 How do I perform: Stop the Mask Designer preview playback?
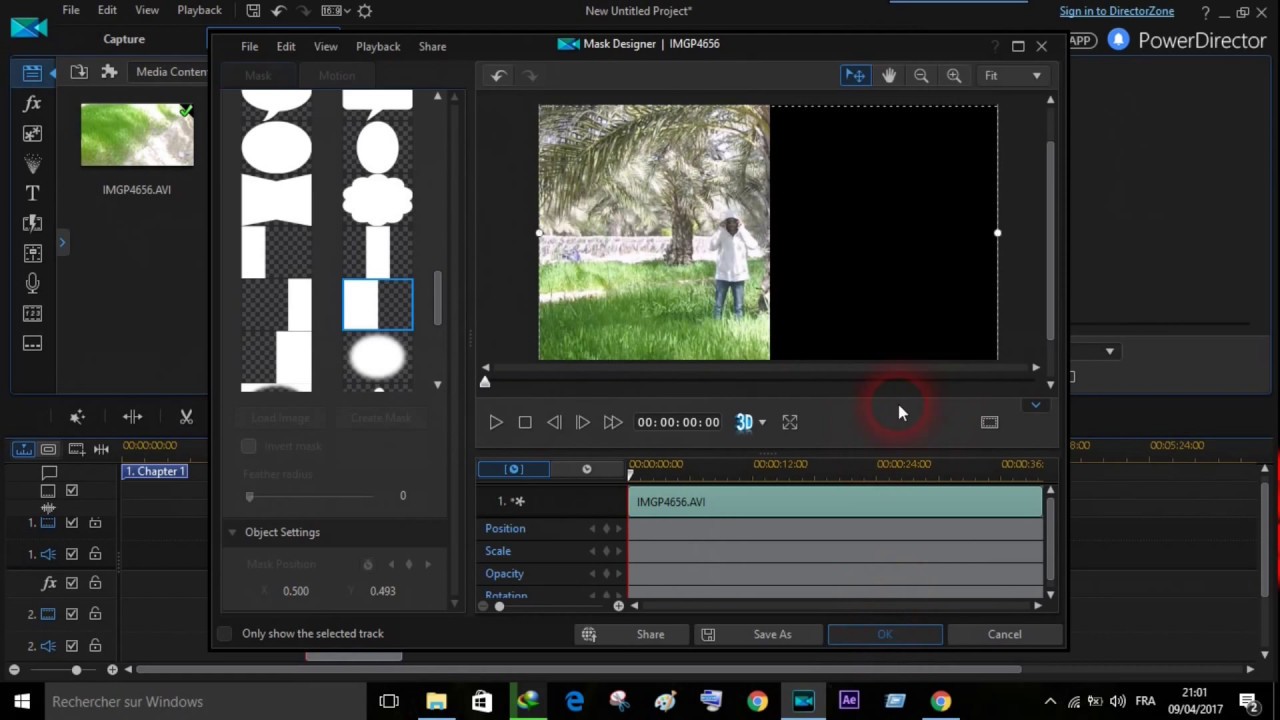[525, 422]
